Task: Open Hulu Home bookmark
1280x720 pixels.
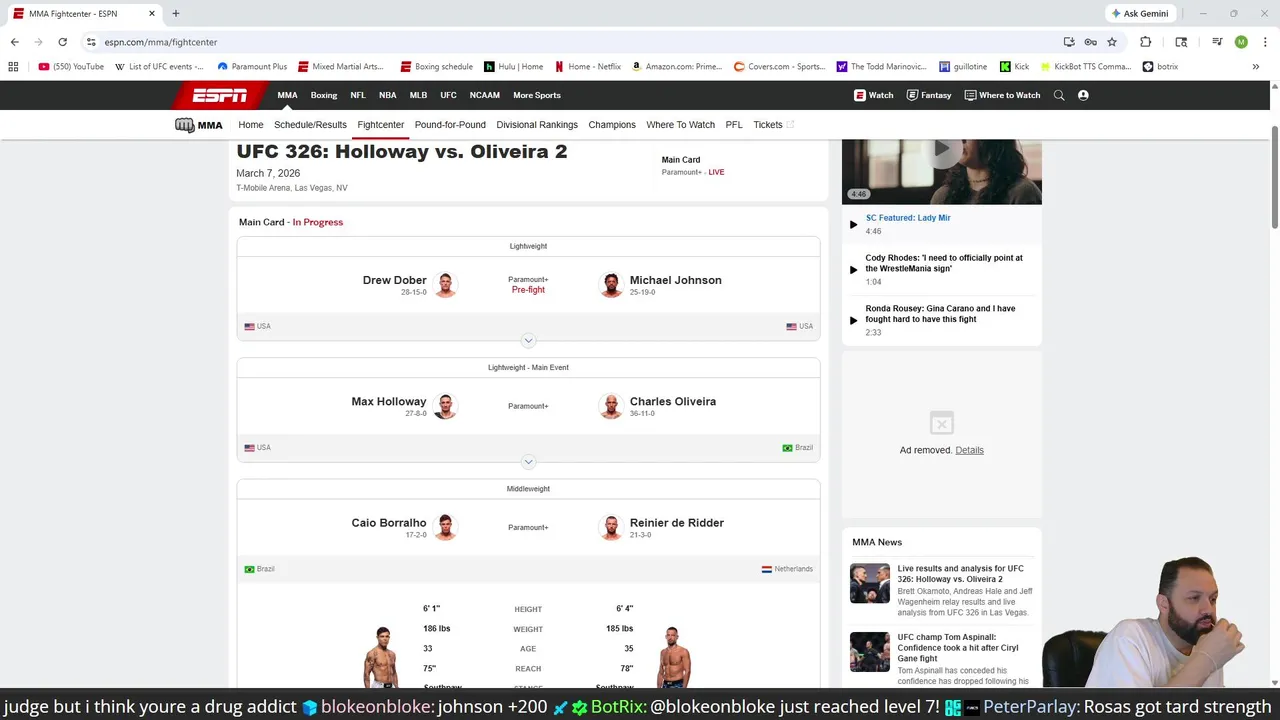Action: pos(514,67)
